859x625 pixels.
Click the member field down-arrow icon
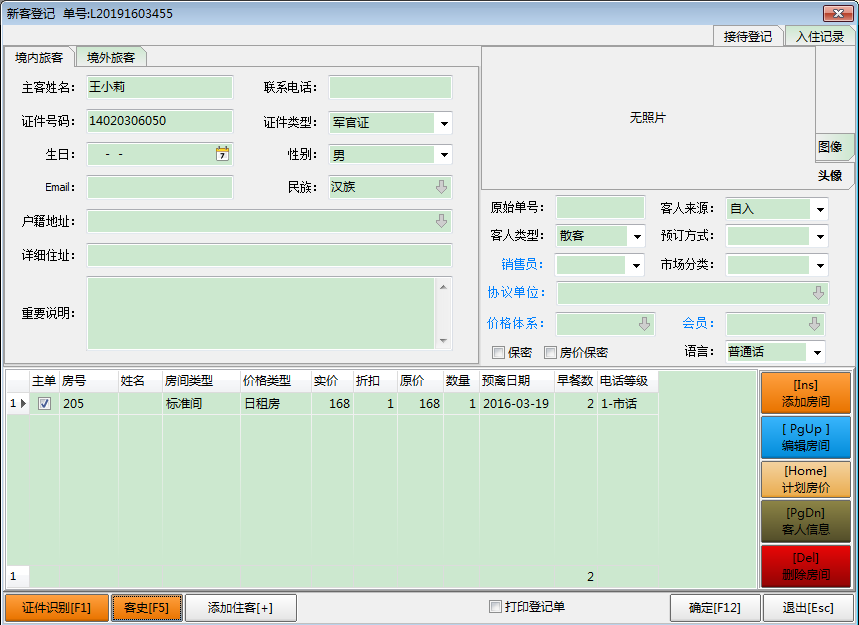coord(814,324)
